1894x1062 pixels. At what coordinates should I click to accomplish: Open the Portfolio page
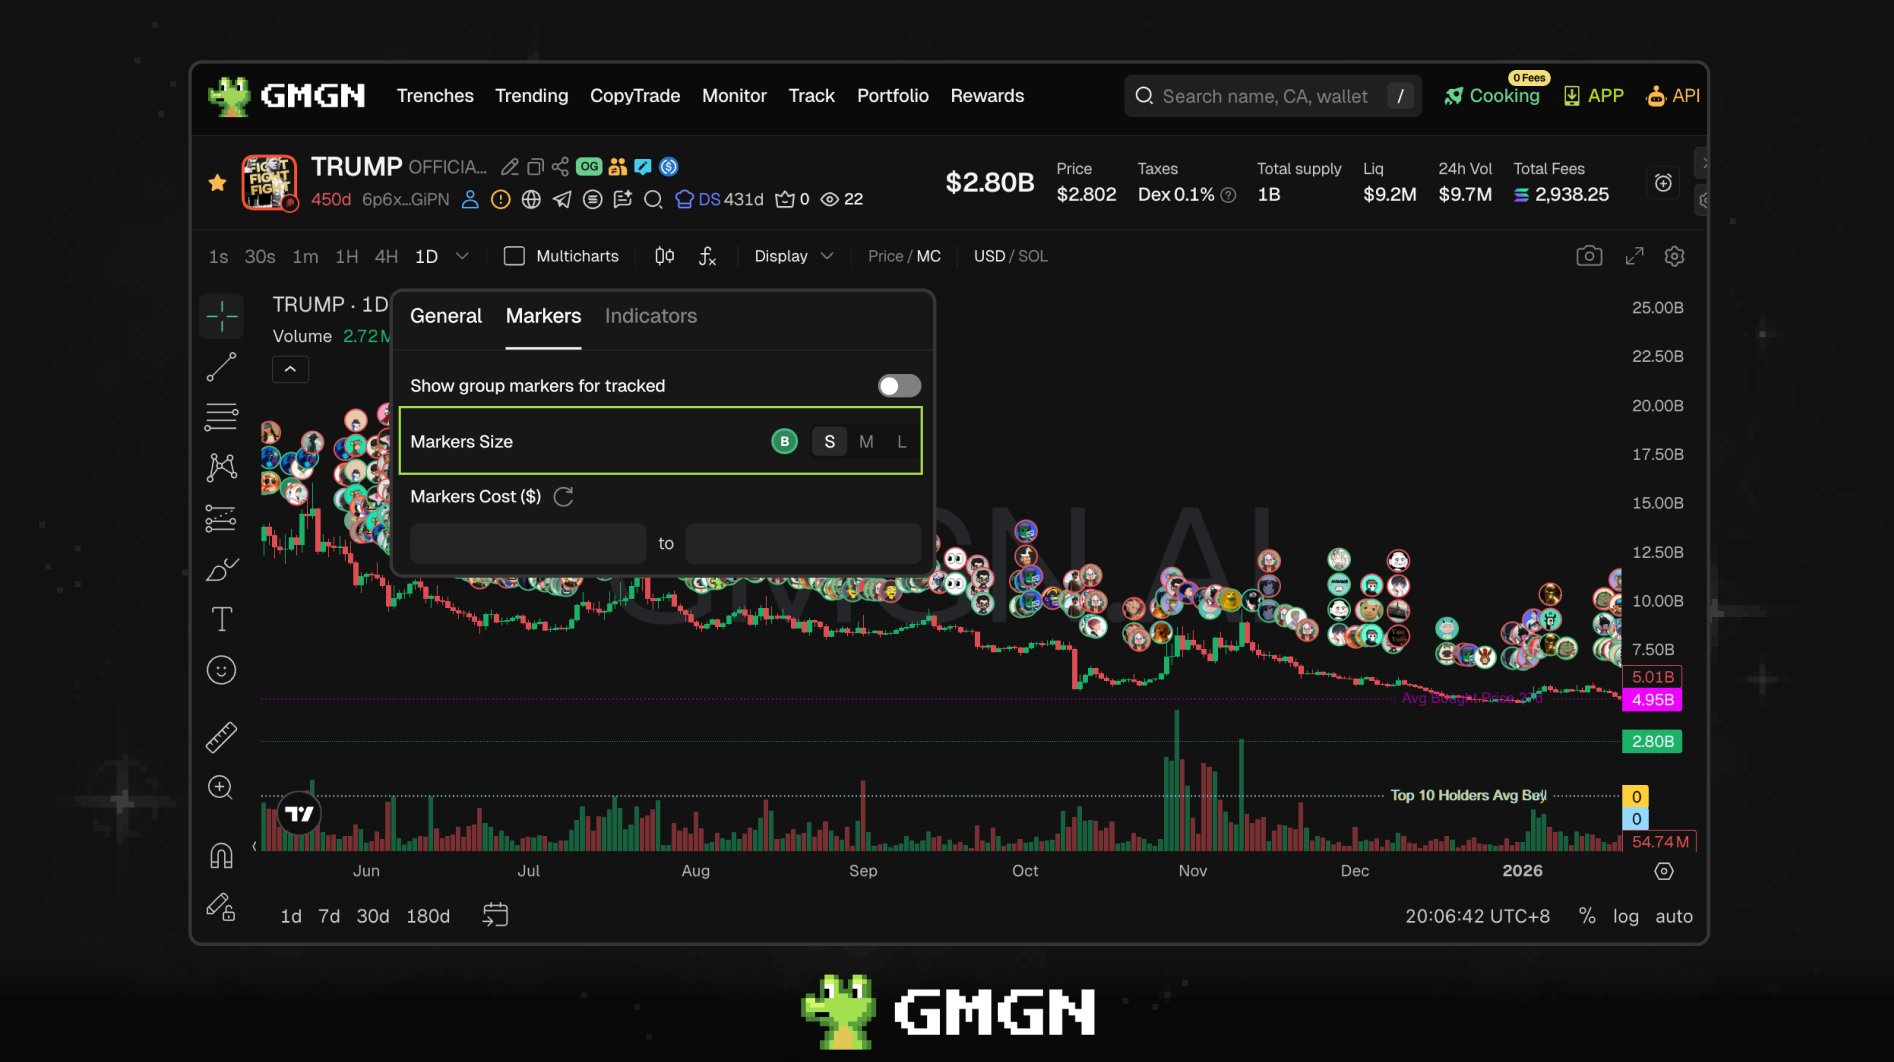(x=893, y=96)
